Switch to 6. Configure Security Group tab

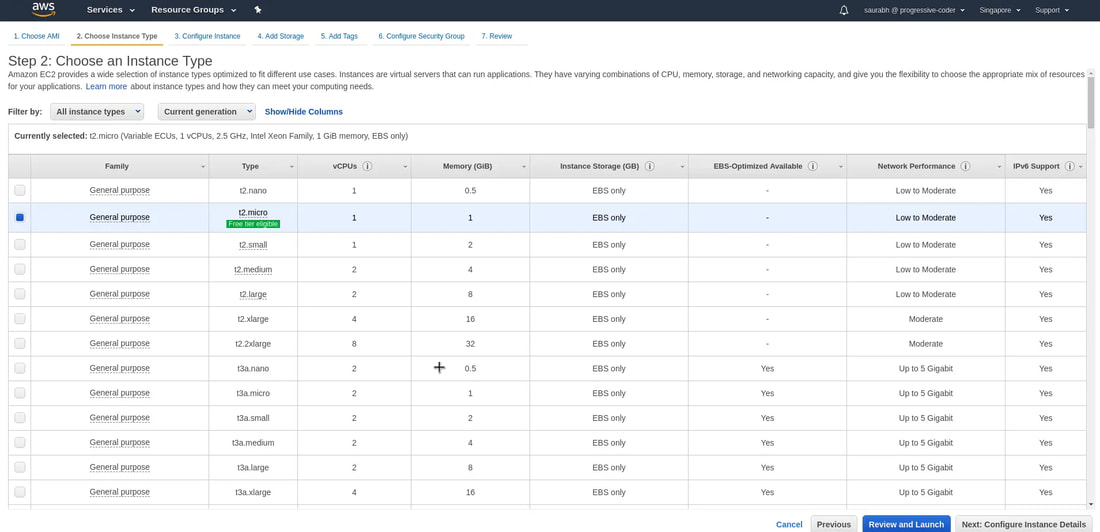421,36
